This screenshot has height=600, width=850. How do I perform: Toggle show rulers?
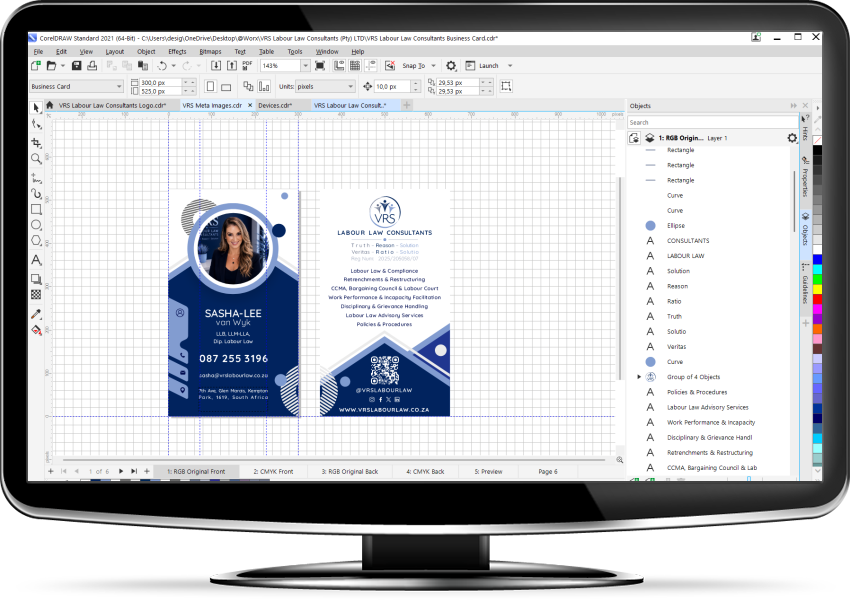pyautogui.click(x=339, y=66)
